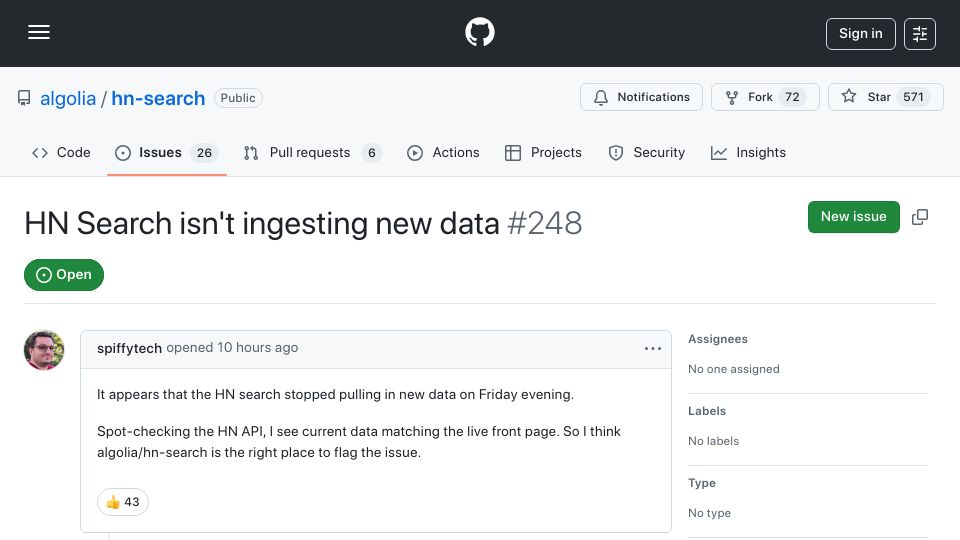Click the repository book icon
The width and height of the screenshot is (960, 540).
(x=24, y=98)
